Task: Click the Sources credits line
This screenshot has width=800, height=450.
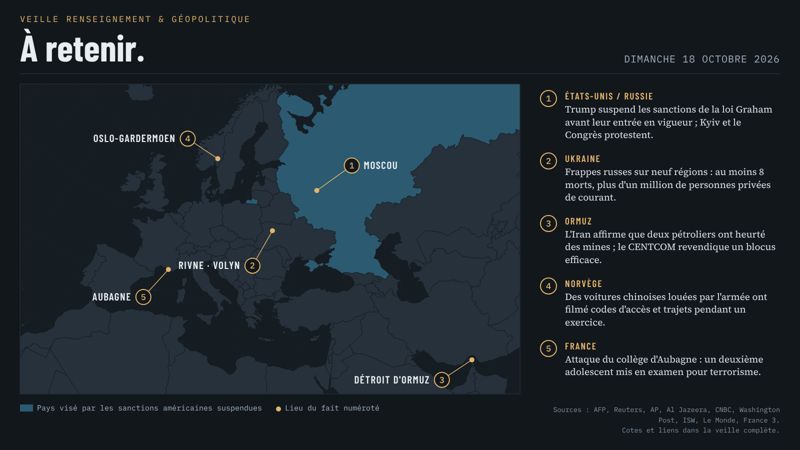Action: 666,415
